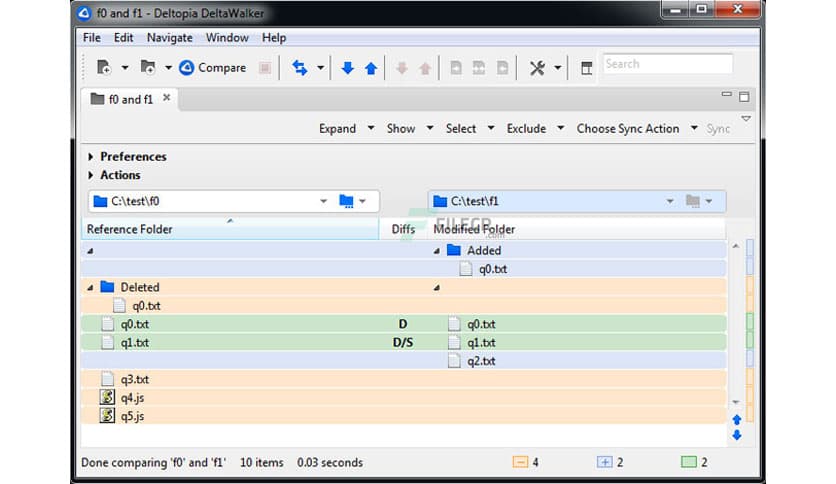
Task: Jump to previous difference in overview ruler
Action: click(737, 420)
